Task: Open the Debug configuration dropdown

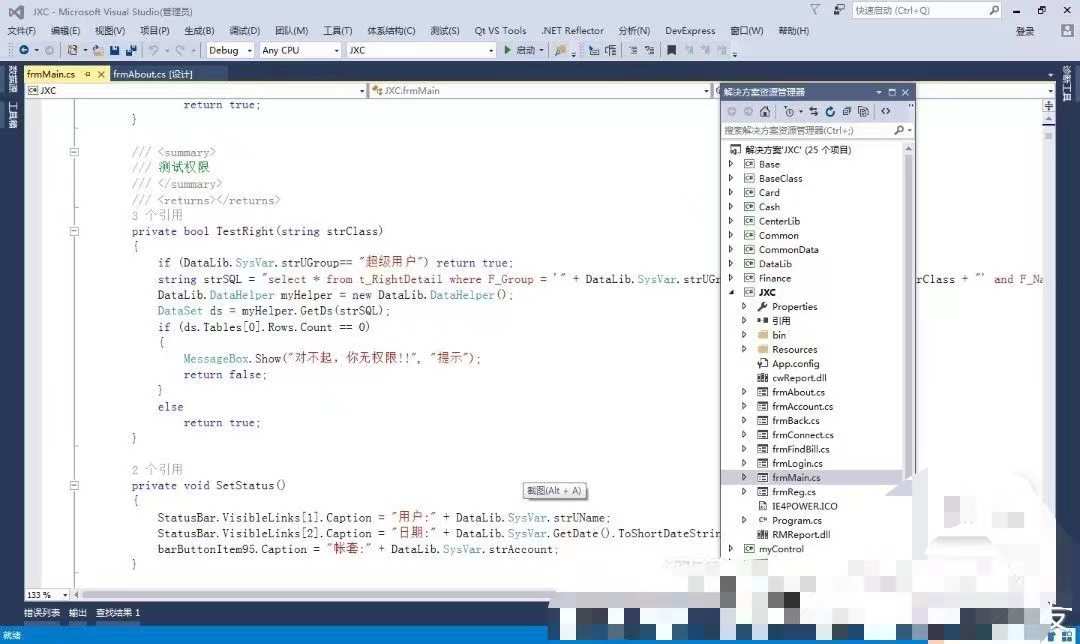Action: pyautogui.click(x=230, y=50)
